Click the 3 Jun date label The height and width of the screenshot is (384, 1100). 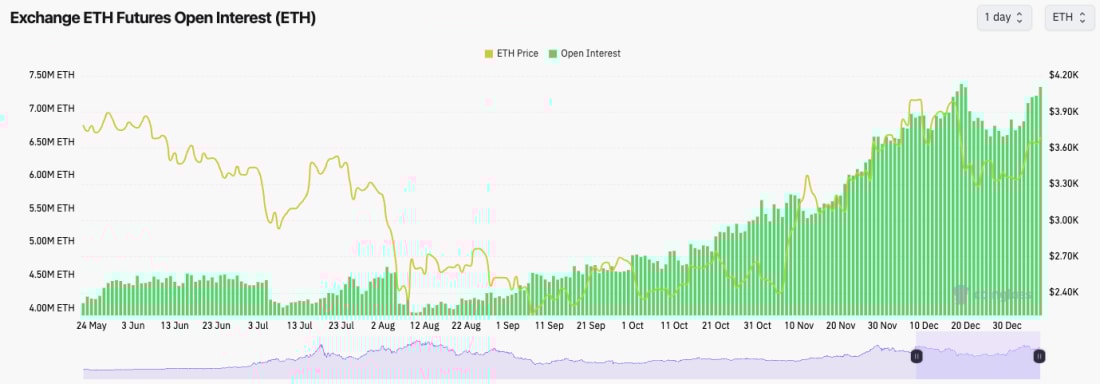tap(133, 326)
